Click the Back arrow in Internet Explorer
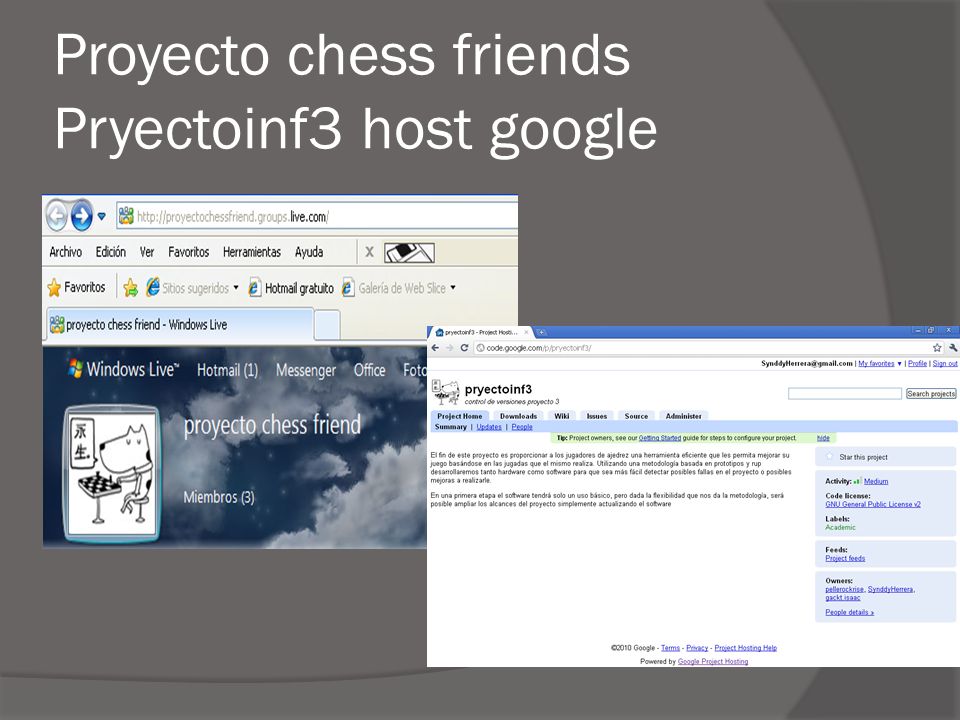 tap(57, 216)
